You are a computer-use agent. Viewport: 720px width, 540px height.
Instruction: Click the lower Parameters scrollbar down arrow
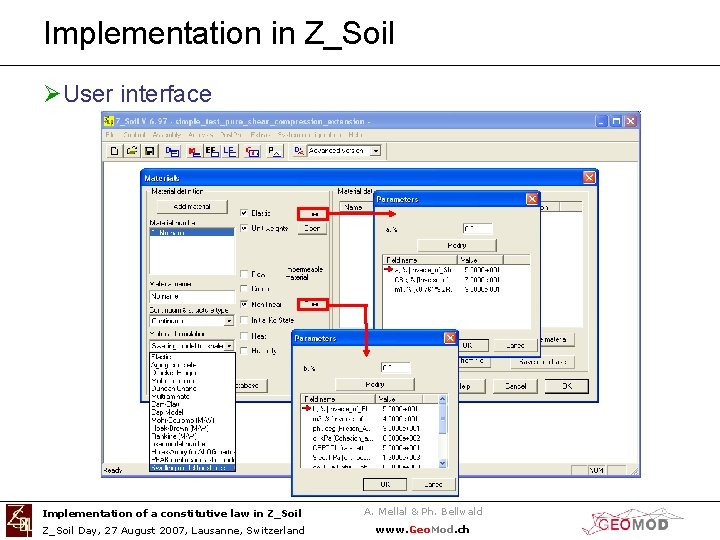coord(443,463)
